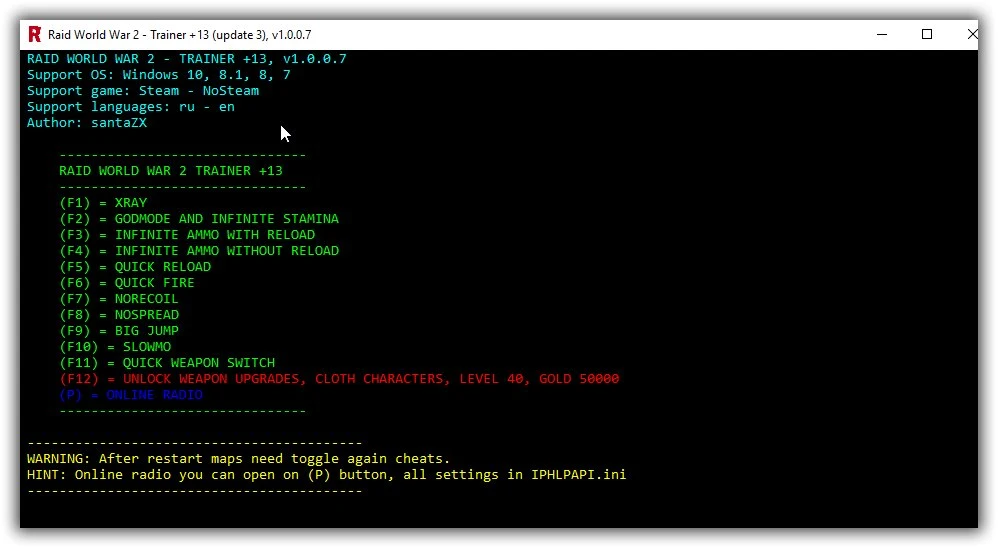Click the 'Author: santaZX' line

87,122
